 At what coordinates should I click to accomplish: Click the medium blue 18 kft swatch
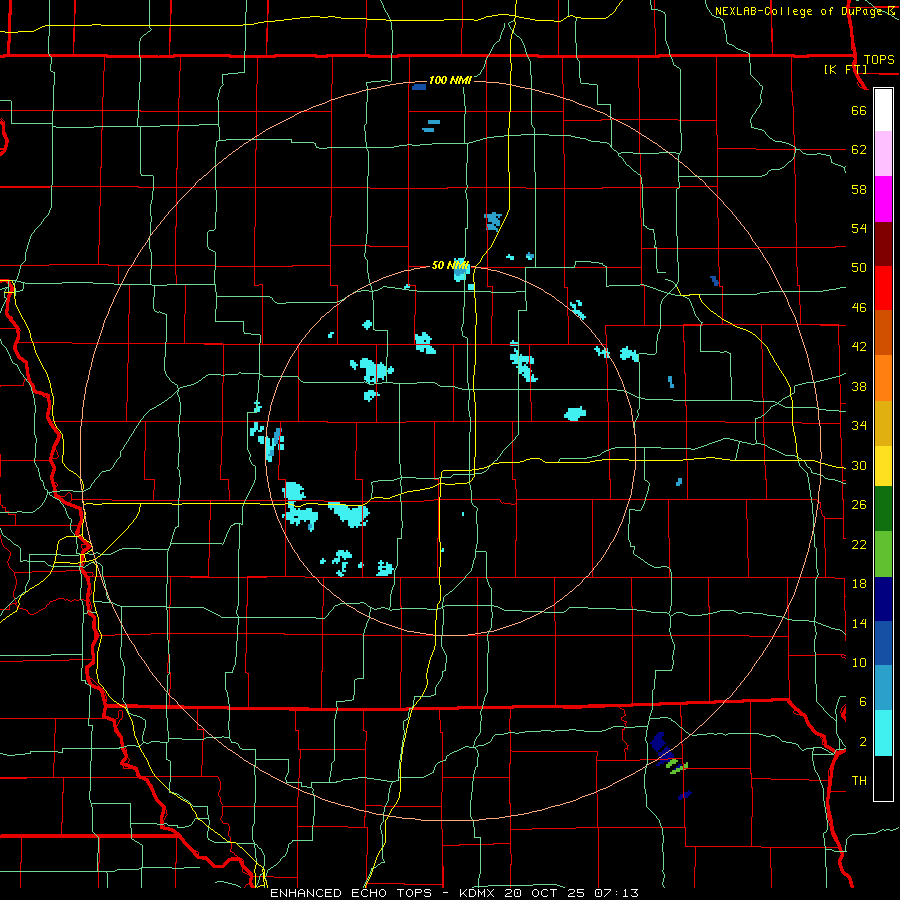[x=883, y=643]
